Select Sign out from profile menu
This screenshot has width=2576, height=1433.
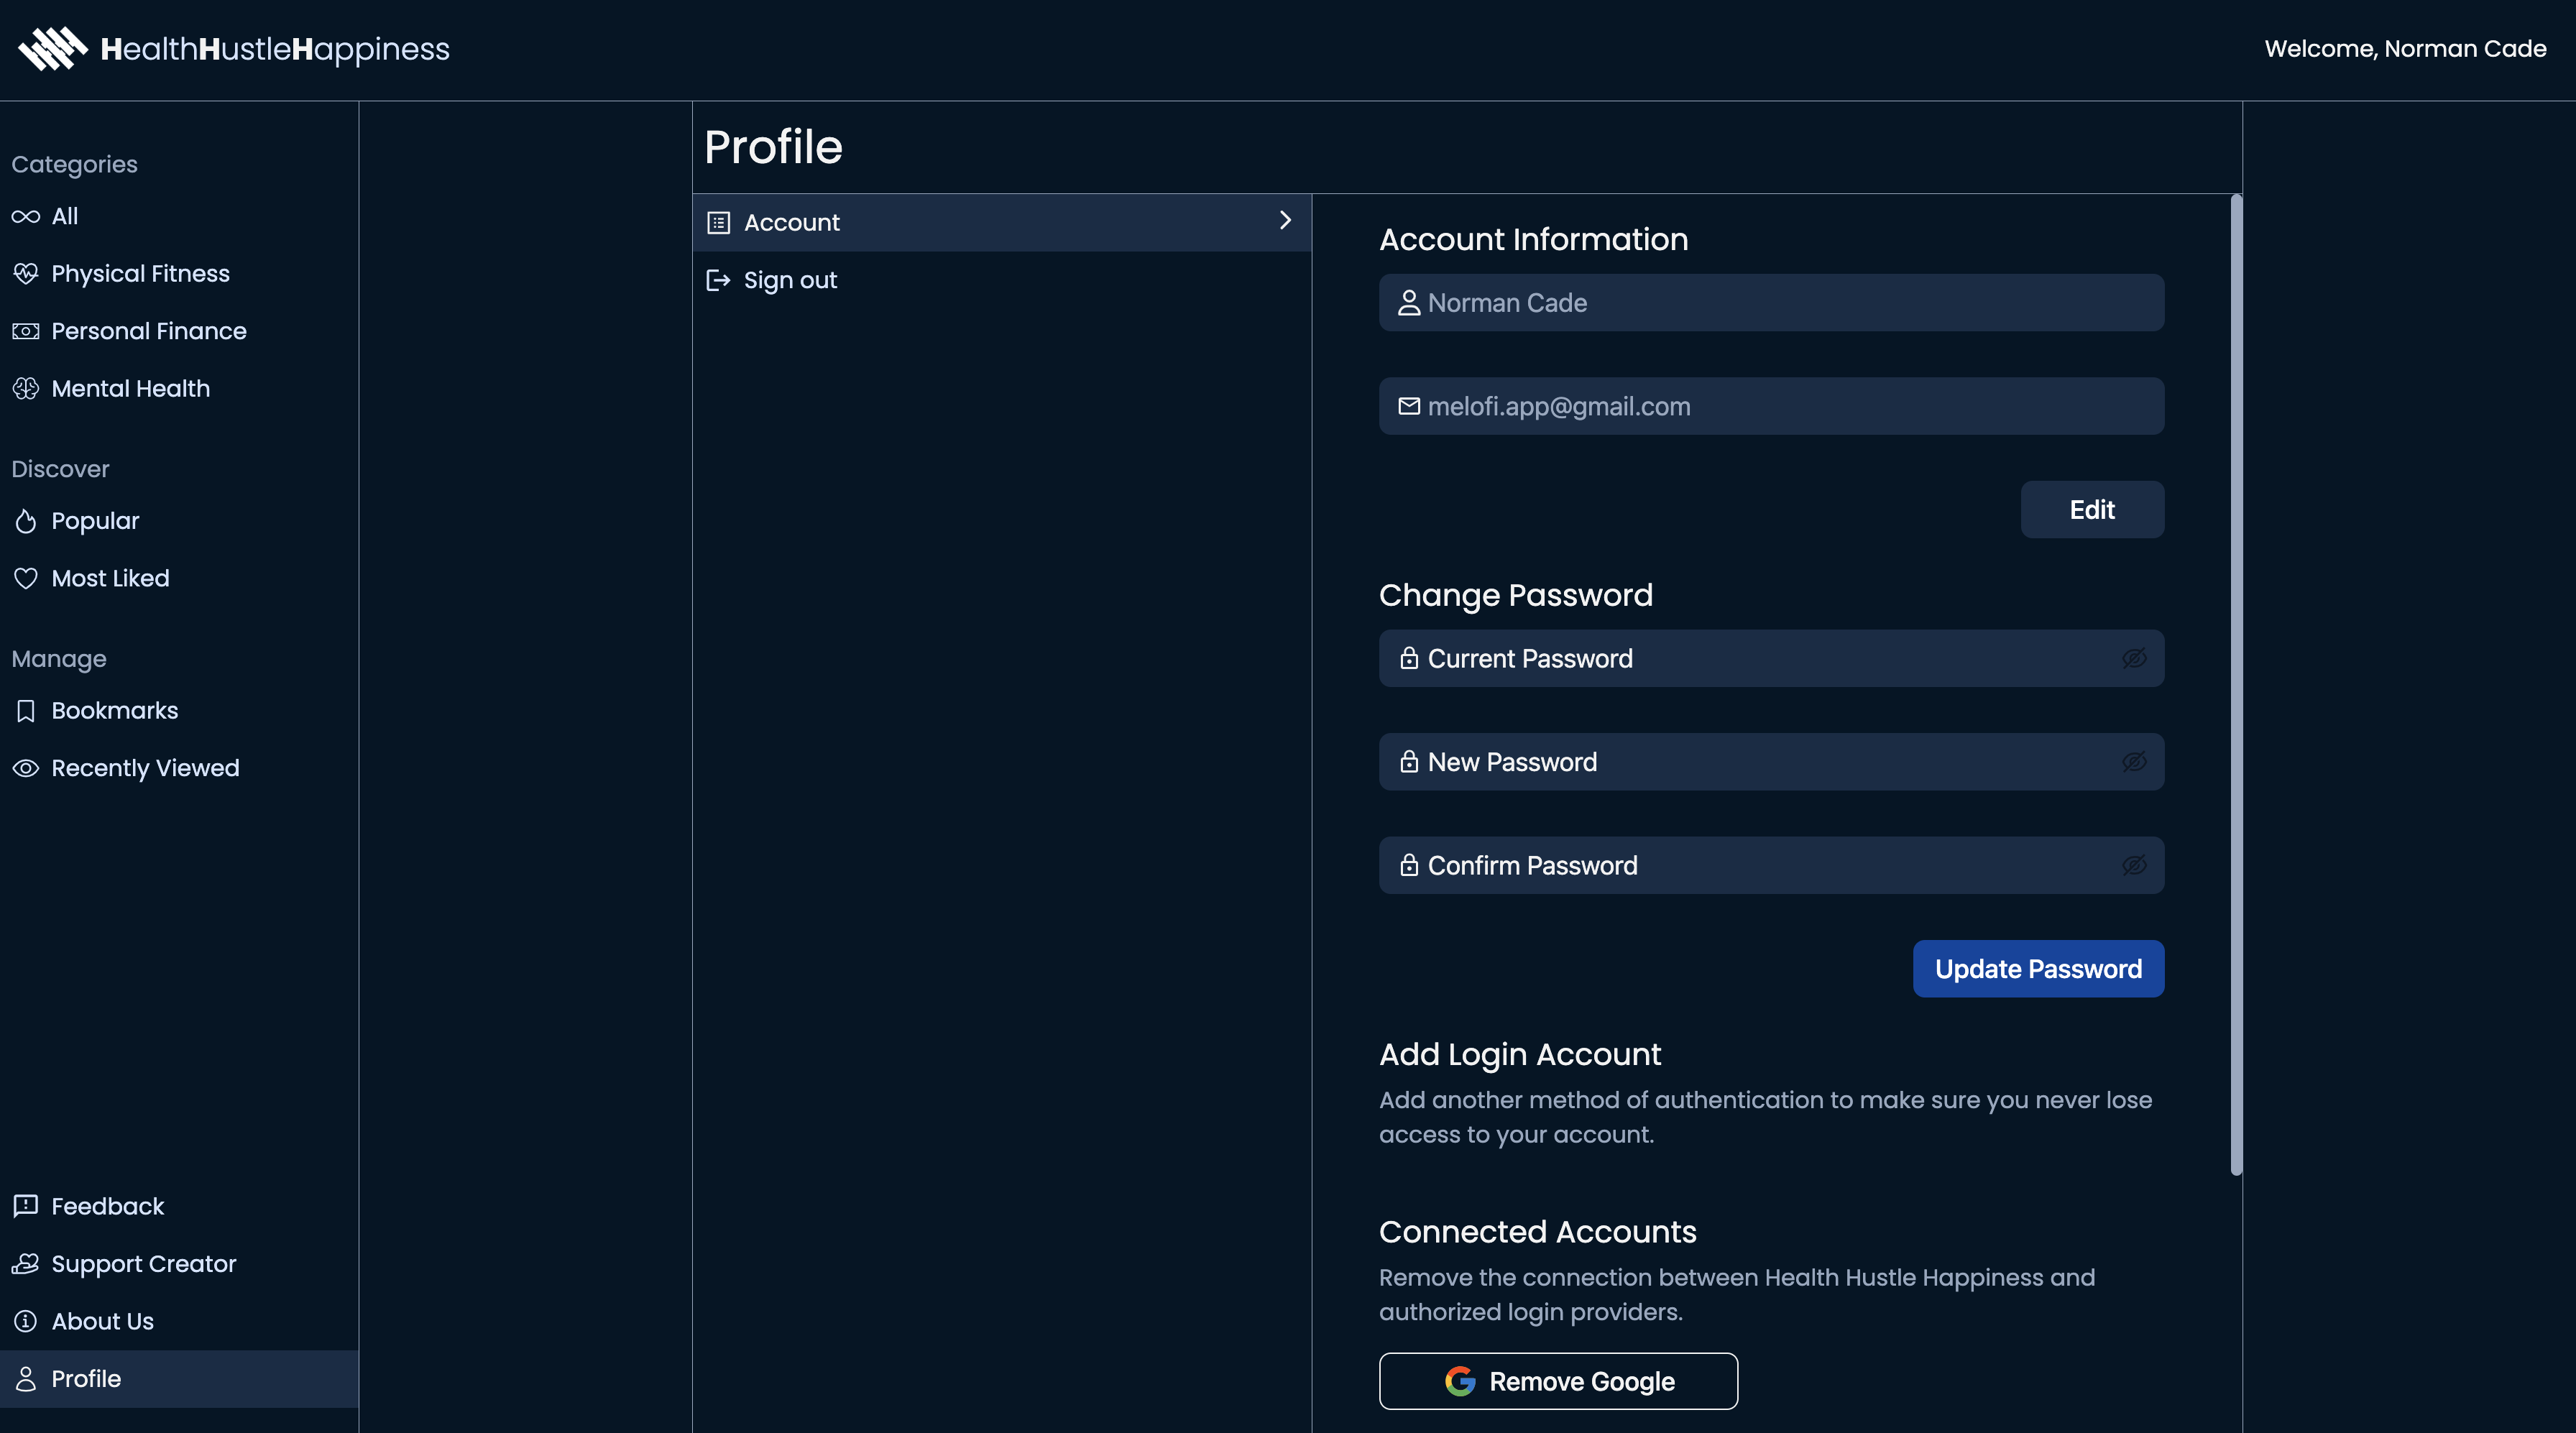(1001, 280)
